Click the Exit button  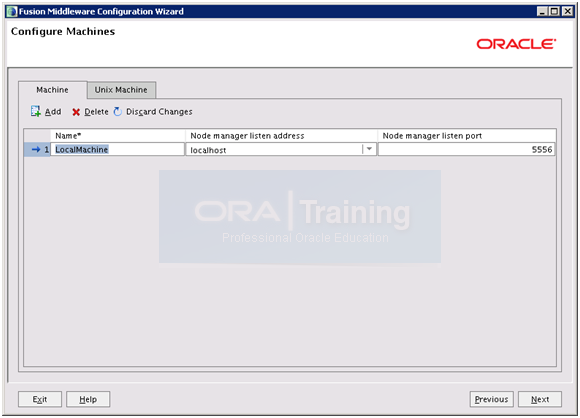tap(40, 399)
